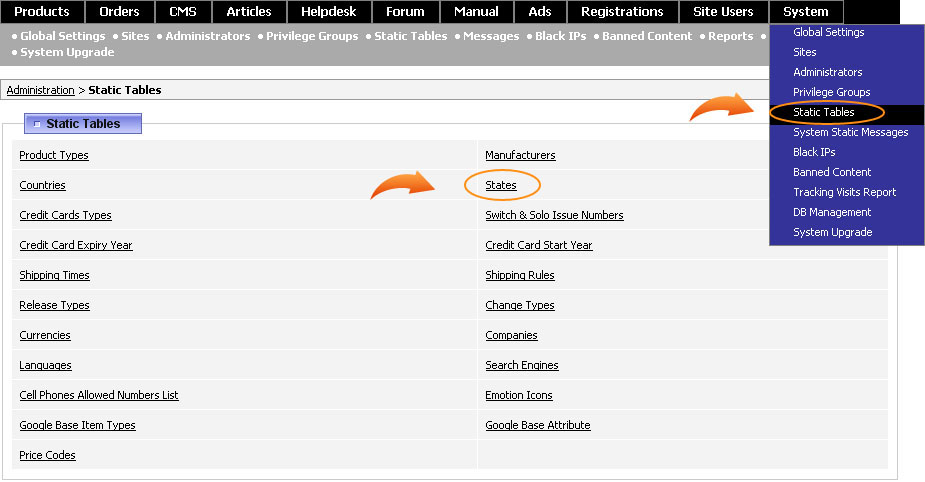
Task: Open the Credit Card Start Year link
Action: (539, 245)
